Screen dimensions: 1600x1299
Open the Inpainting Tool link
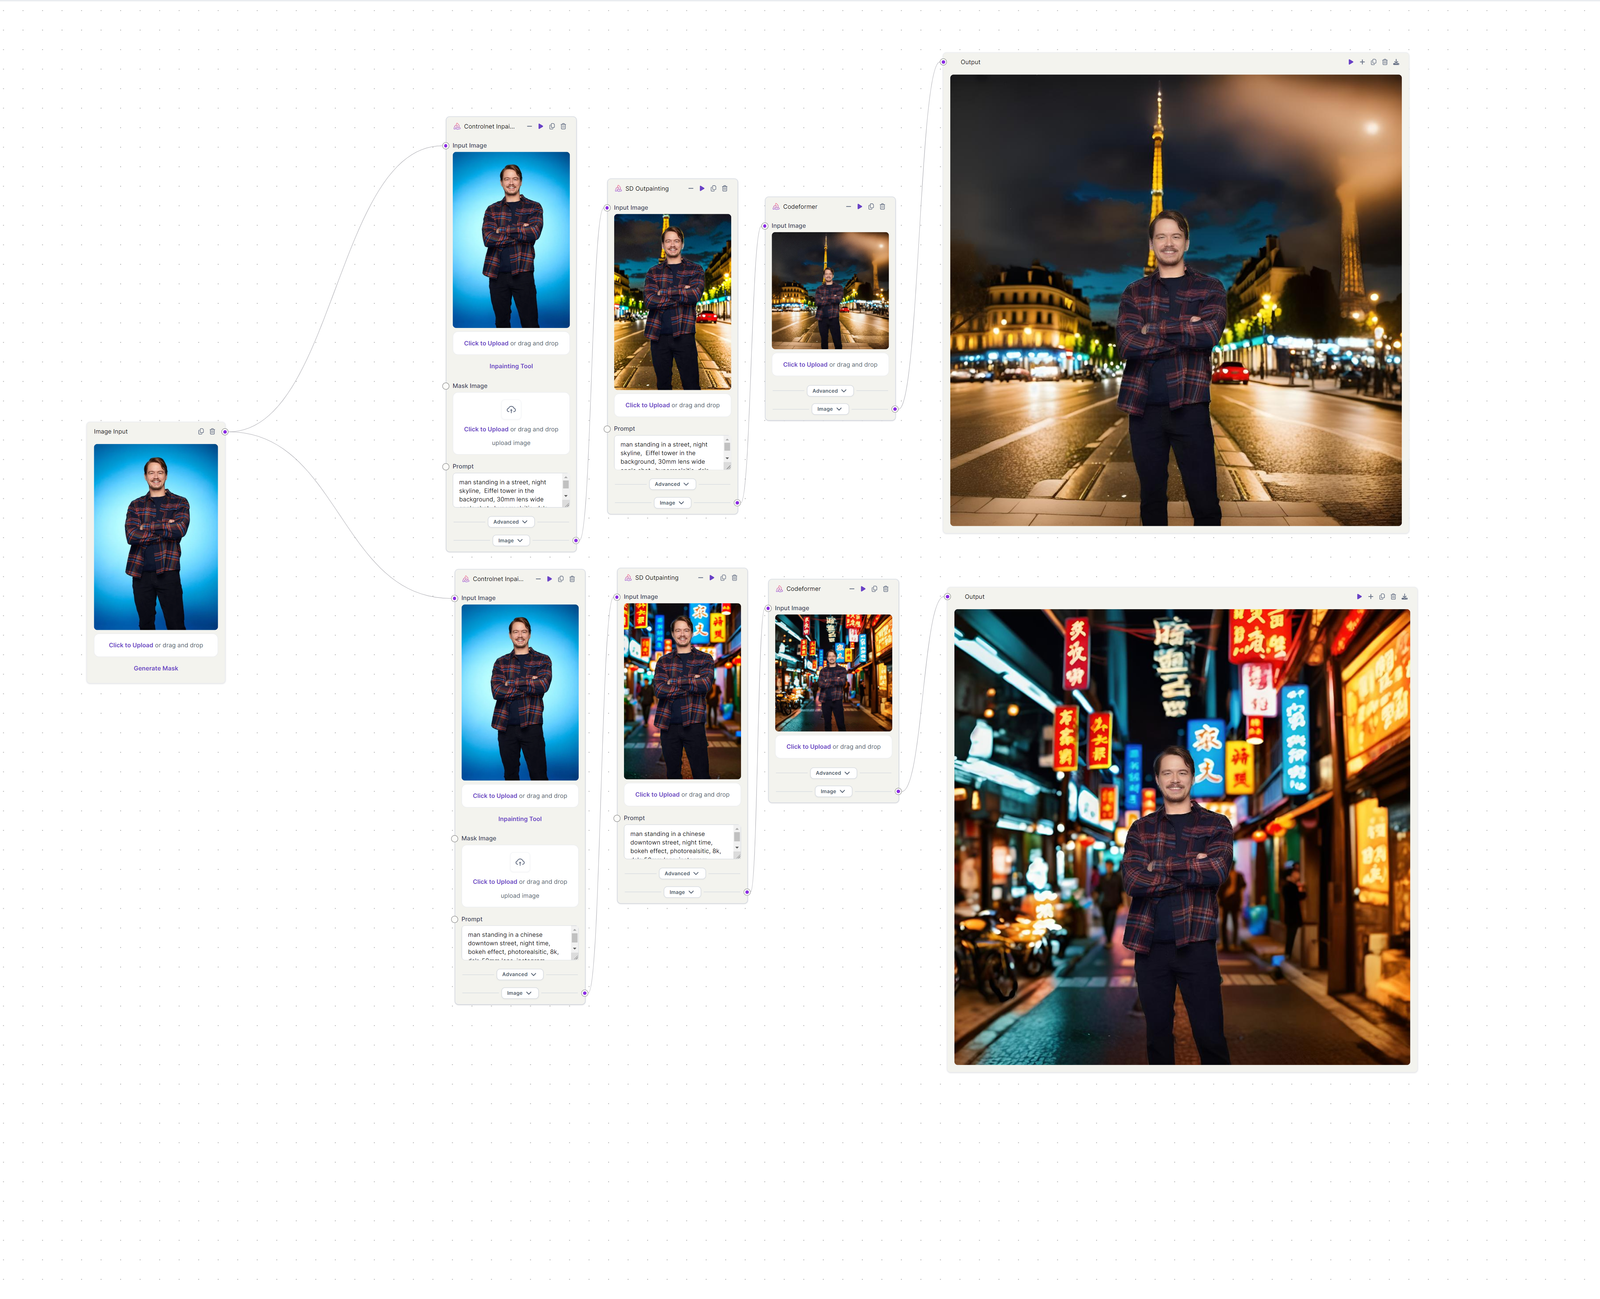[x=510, y=366]
